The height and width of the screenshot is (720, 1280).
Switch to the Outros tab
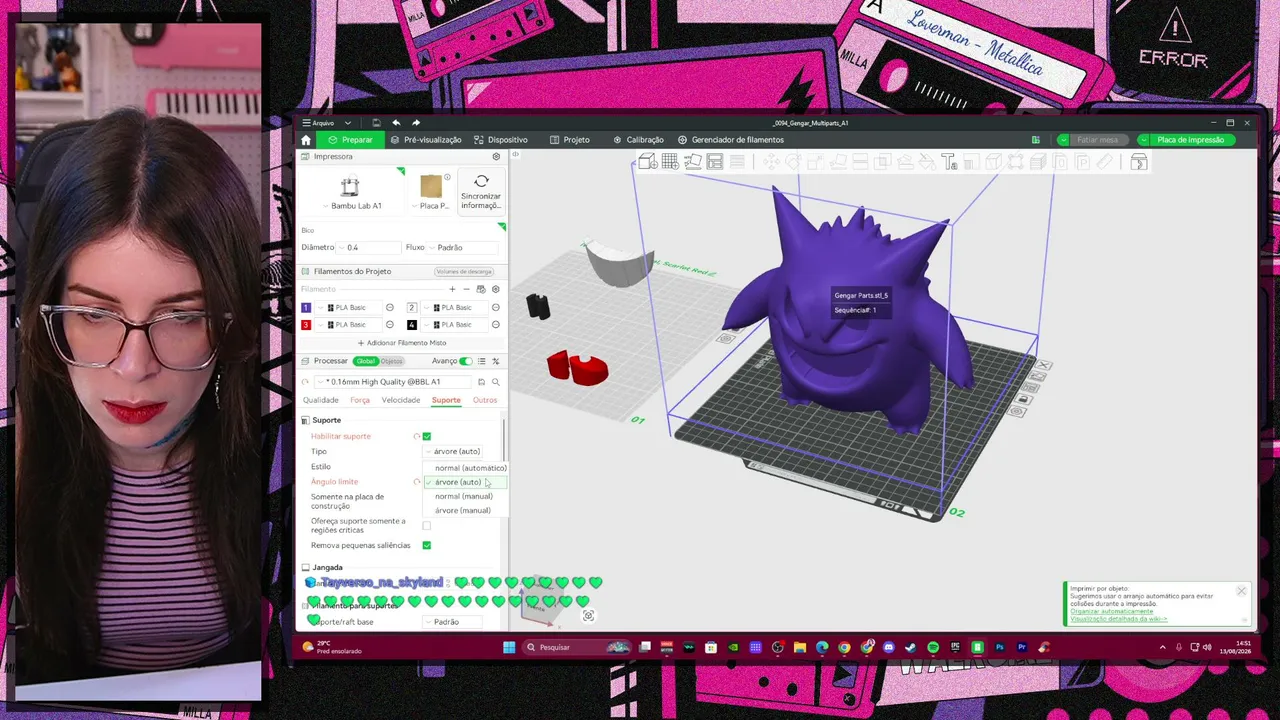tap(485, 400)
